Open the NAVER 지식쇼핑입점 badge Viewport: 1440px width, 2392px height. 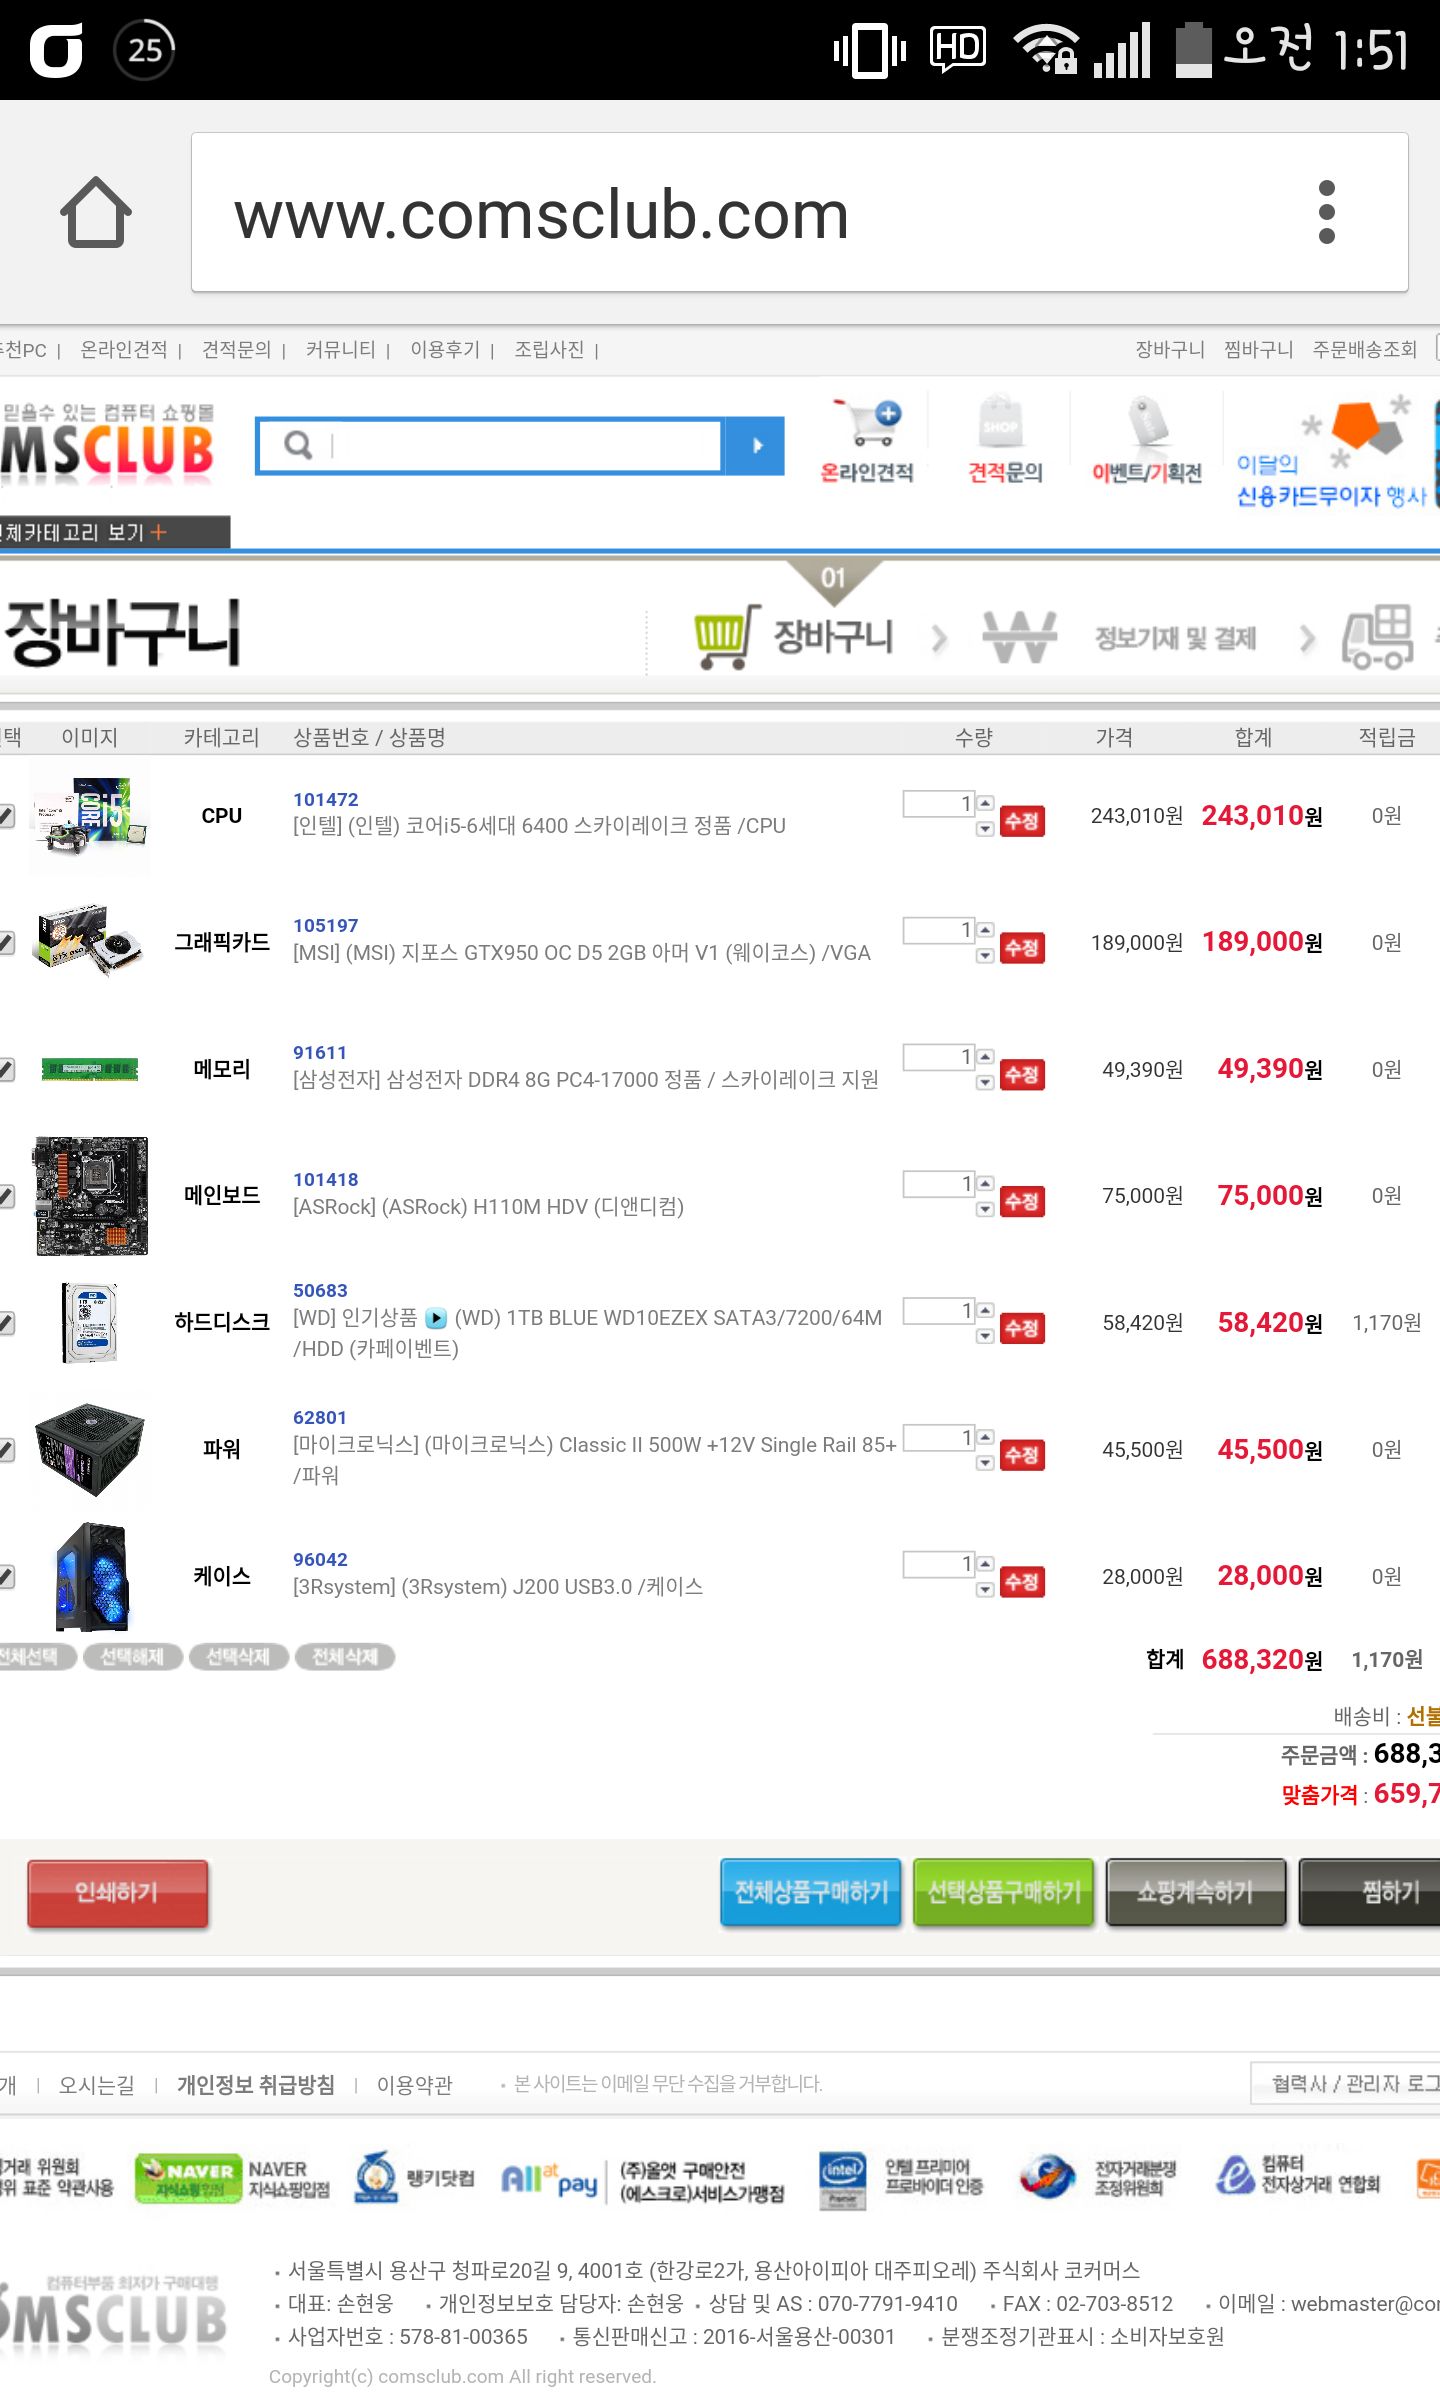233,2178
